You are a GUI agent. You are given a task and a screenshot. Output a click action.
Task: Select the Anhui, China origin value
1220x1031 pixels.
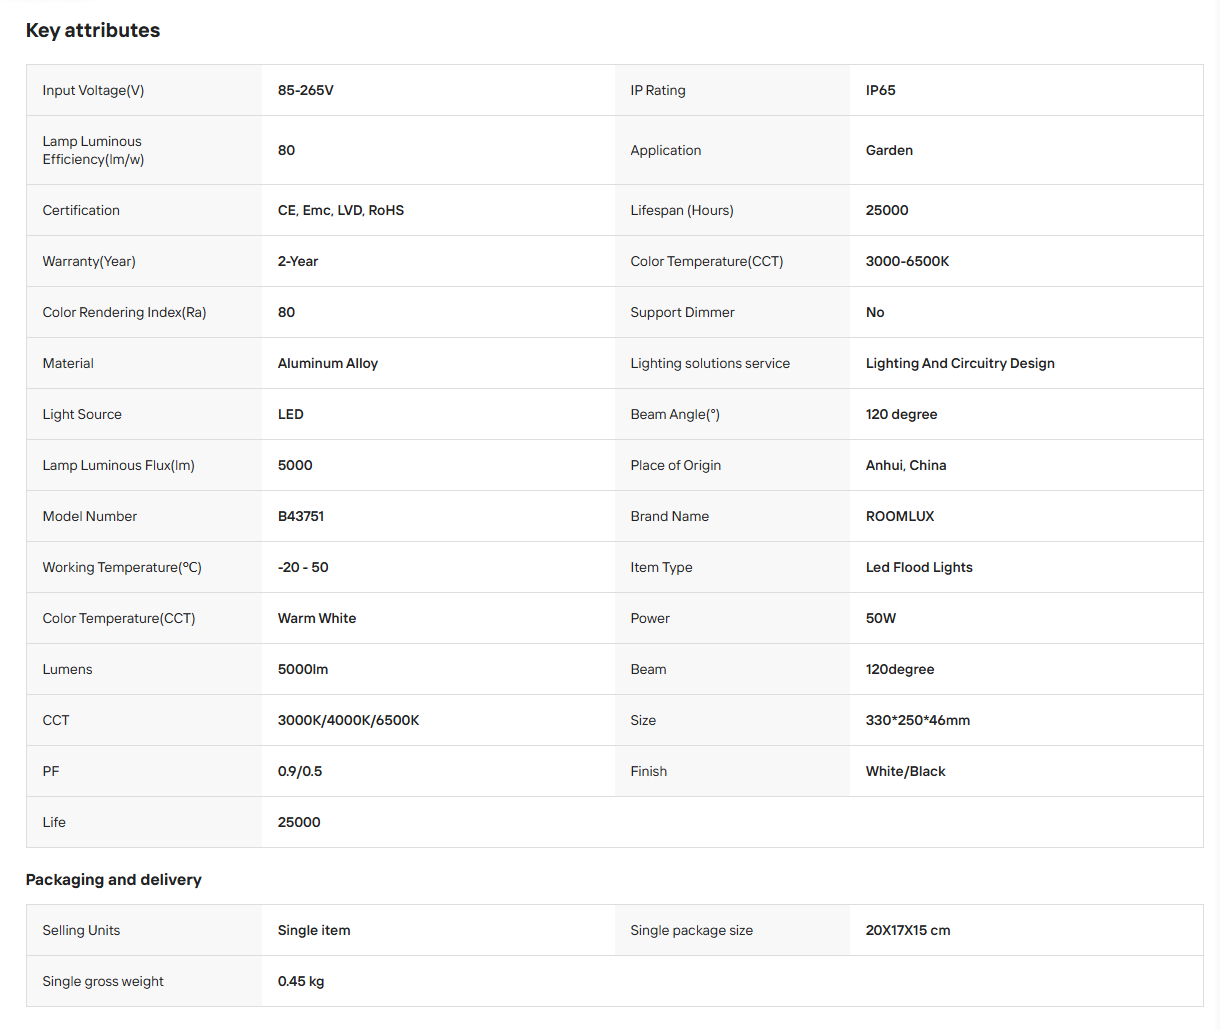point(906,465)
